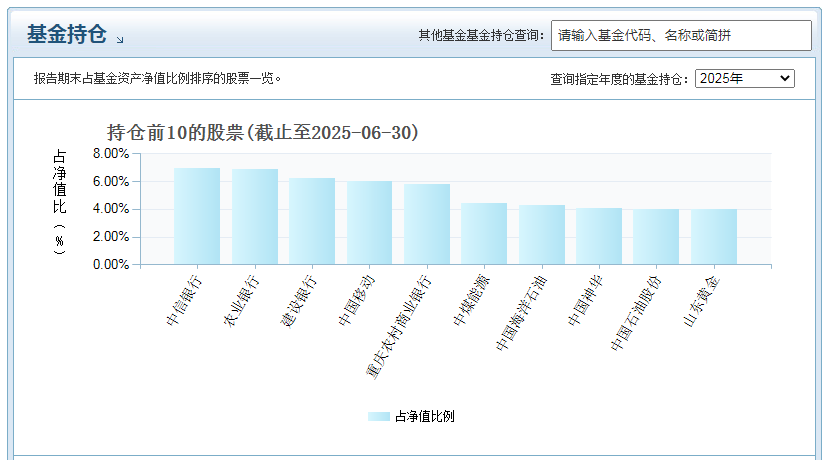The image size is (828, 460).
Task: Click the 占净值比(%) vertical axis title
Action: [60, 202]
